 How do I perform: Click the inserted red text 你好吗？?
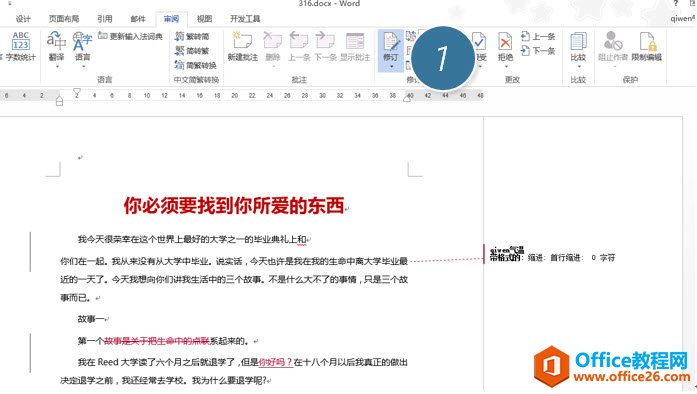[276, 362]
